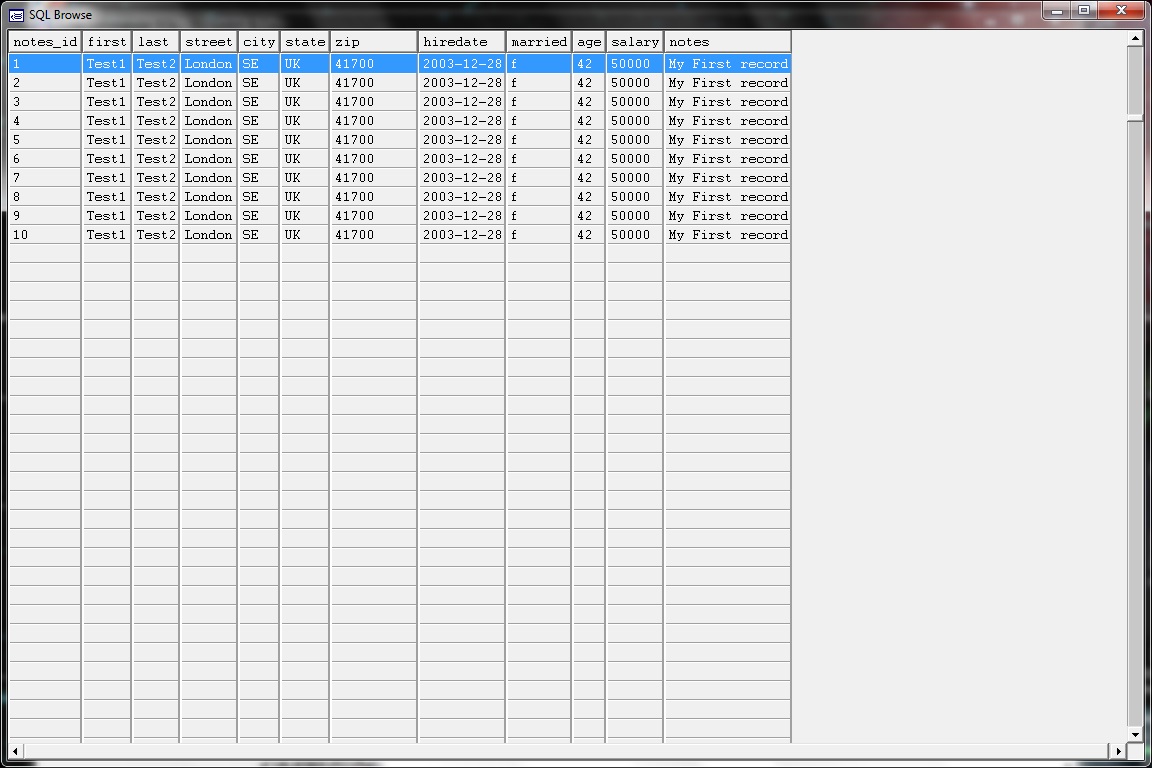
Task: Sort by the salary column header
Action: coord(634,41)
